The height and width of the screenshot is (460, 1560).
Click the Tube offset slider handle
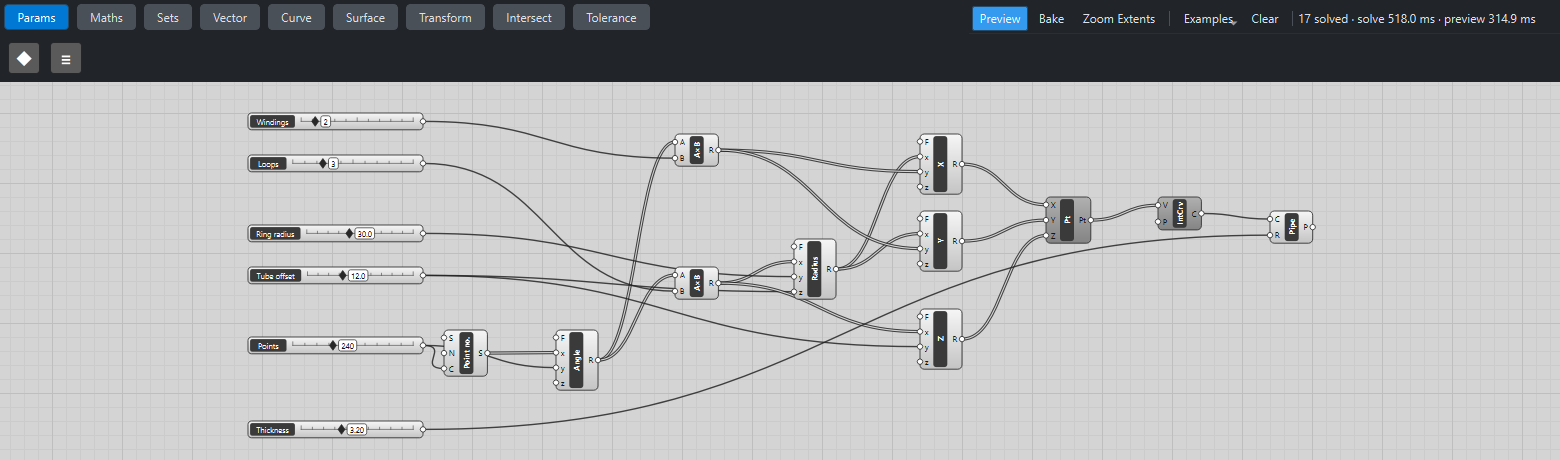pos(343,275)
